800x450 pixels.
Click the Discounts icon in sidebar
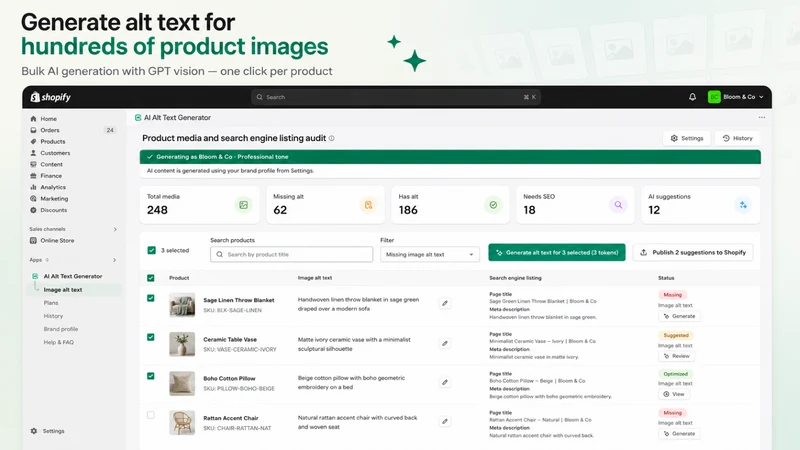pyautogui.click(x=33, y=210)
